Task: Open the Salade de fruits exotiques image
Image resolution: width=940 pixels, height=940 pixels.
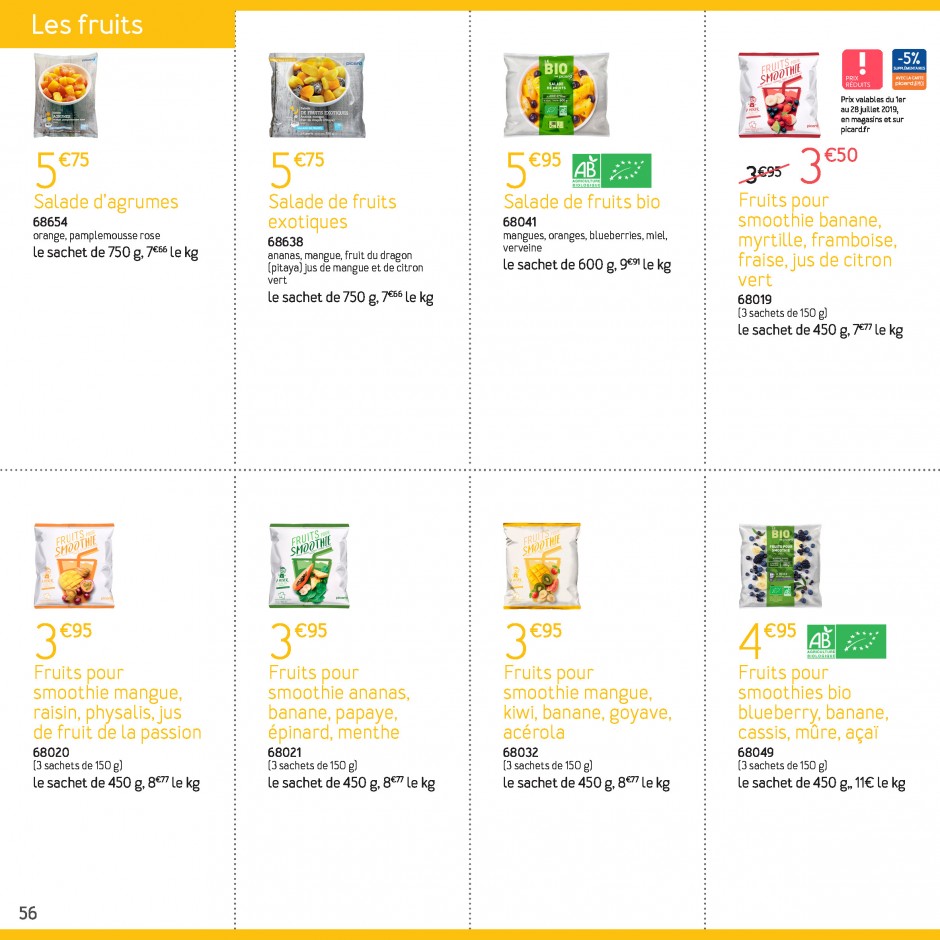Action: 317,95
